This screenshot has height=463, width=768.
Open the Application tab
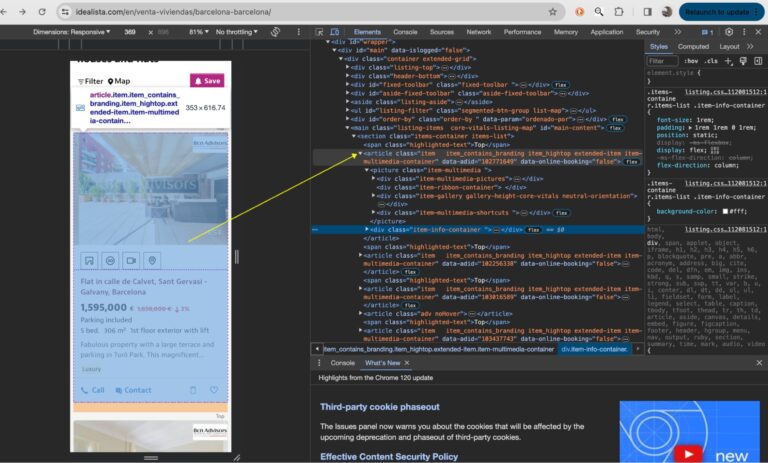[606, 32]
